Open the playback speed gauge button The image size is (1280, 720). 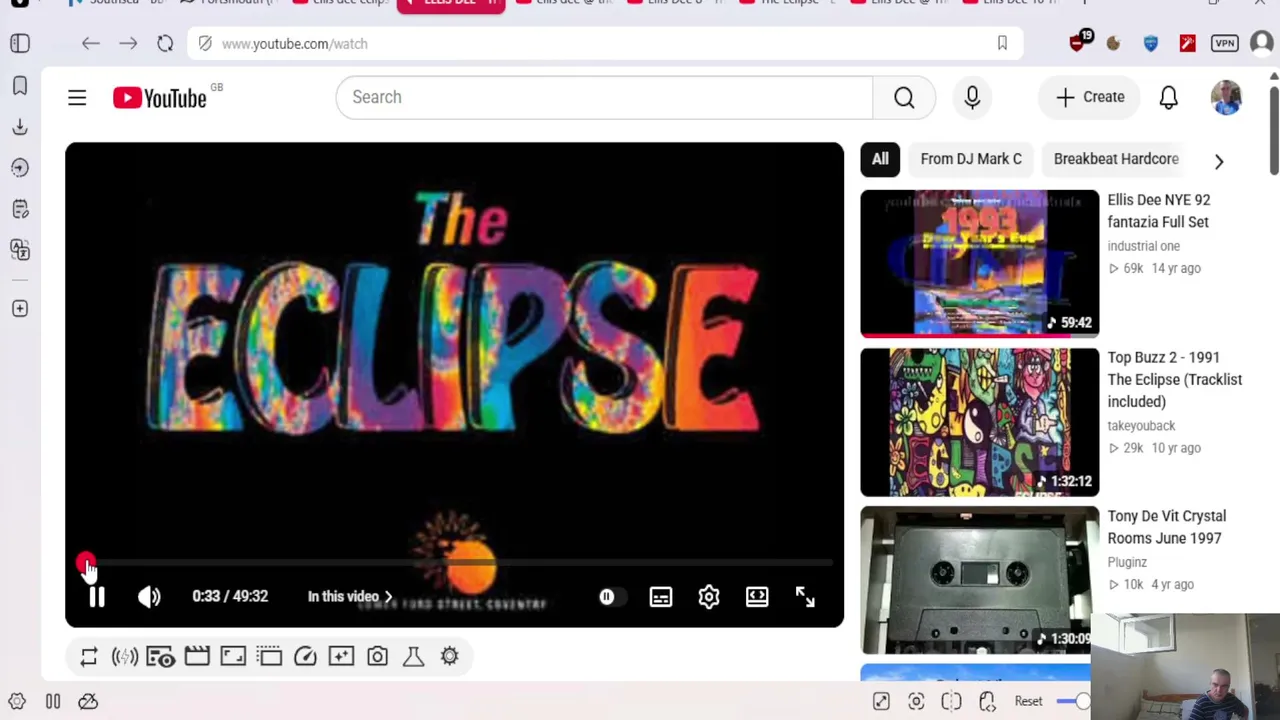point(305,656)
